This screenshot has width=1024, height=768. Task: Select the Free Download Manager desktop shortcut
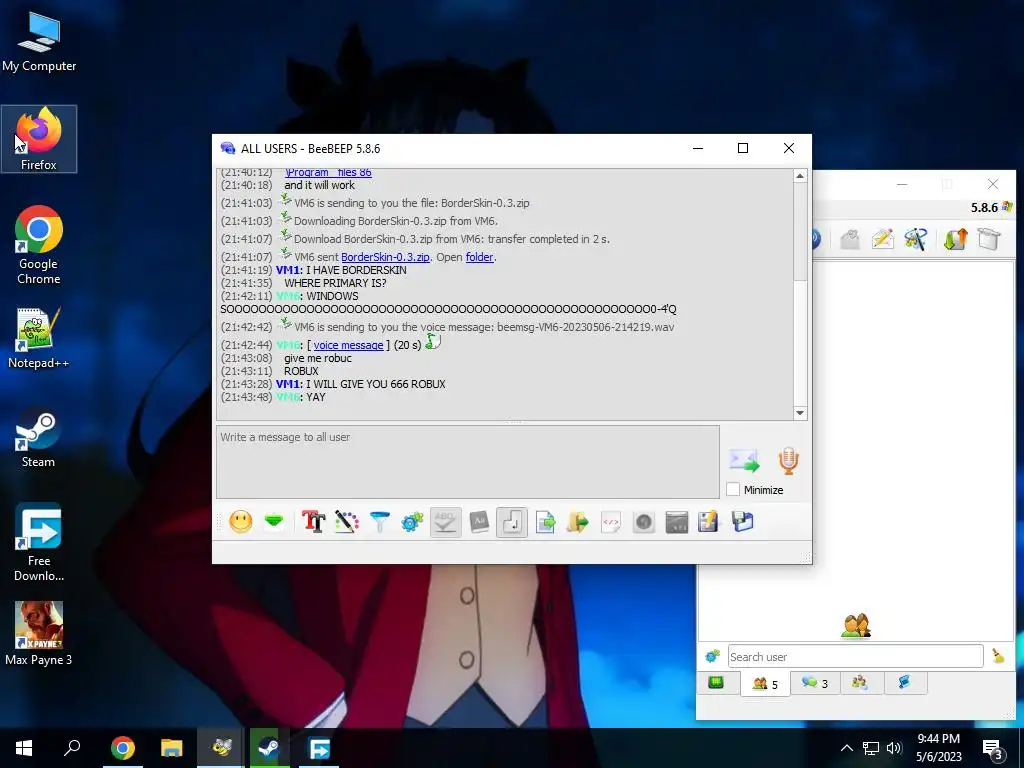click(39, 542)
